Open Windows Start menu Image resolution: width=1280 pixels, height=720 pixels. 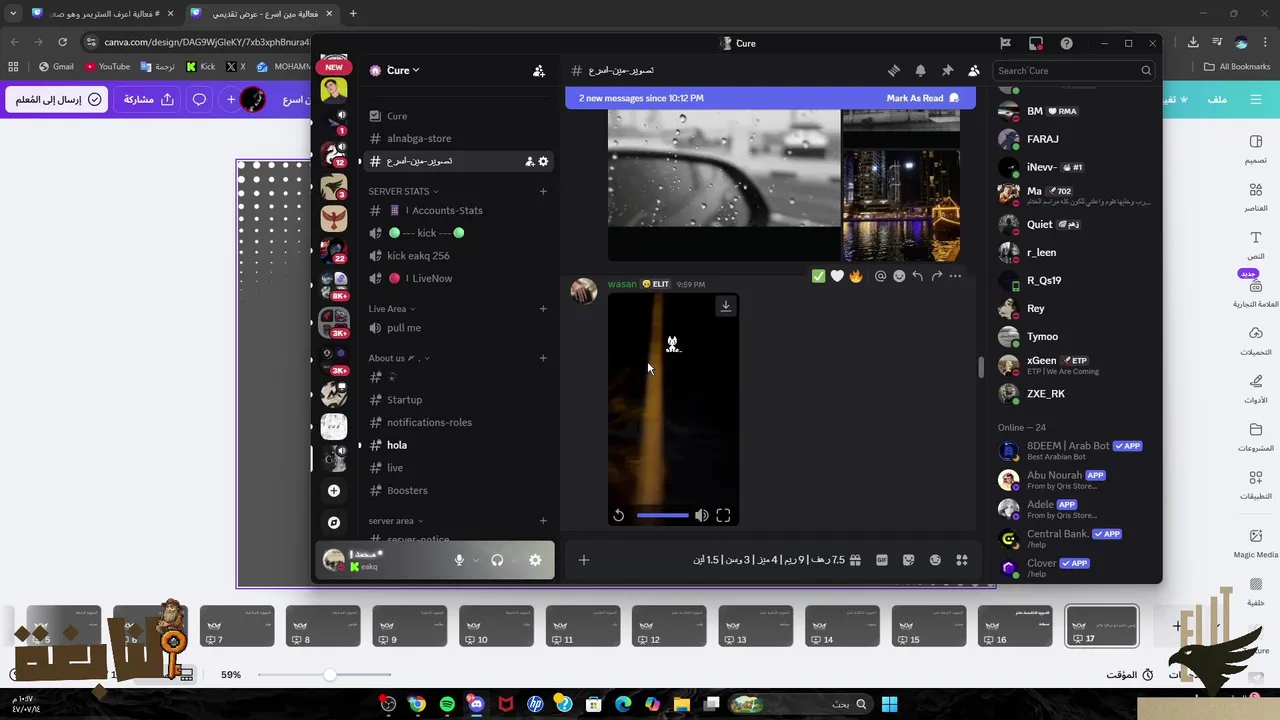(x=889, y=705)
